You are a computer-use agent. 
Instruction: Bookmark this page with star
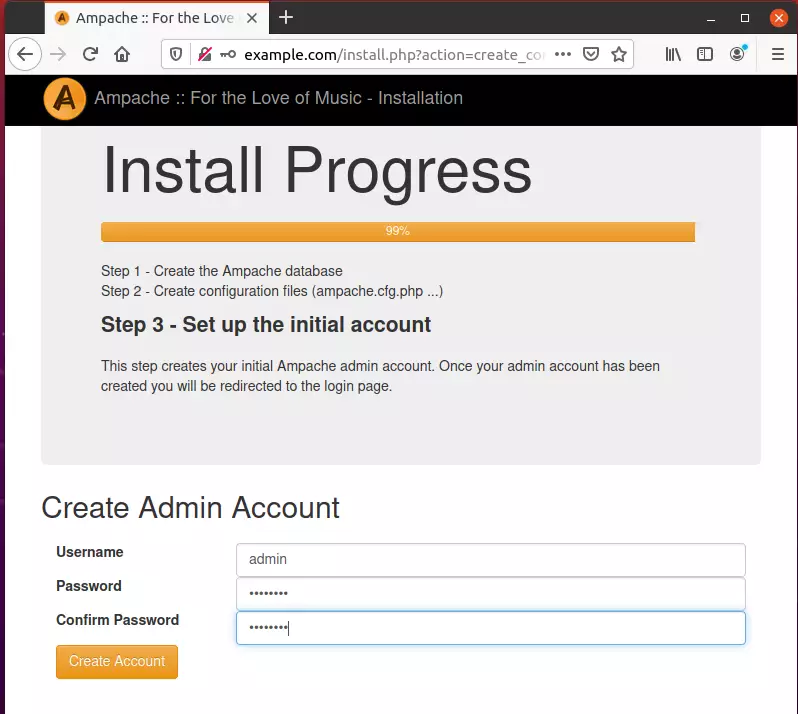coord(619,54)
